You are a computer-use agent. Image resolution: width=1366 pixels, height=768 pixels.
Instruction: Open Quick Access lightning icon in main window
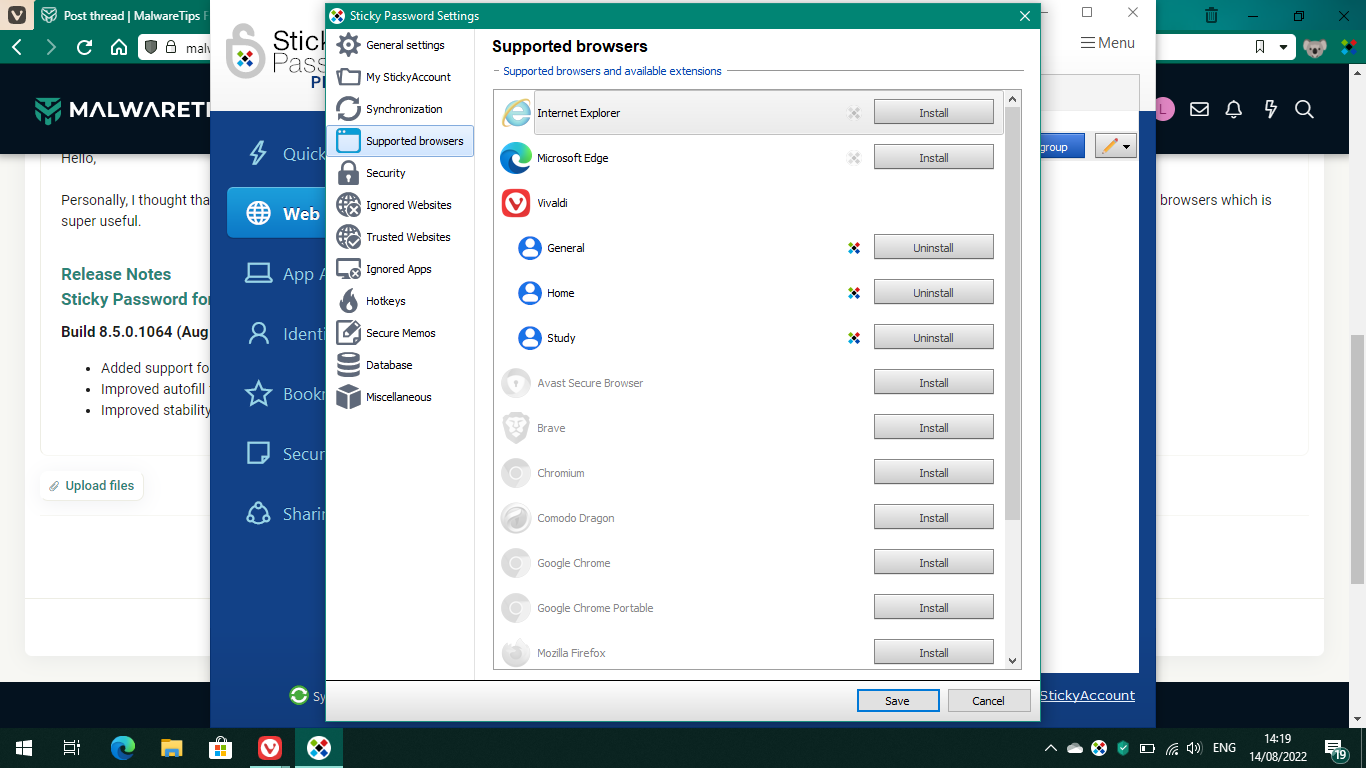pos(258,153)
